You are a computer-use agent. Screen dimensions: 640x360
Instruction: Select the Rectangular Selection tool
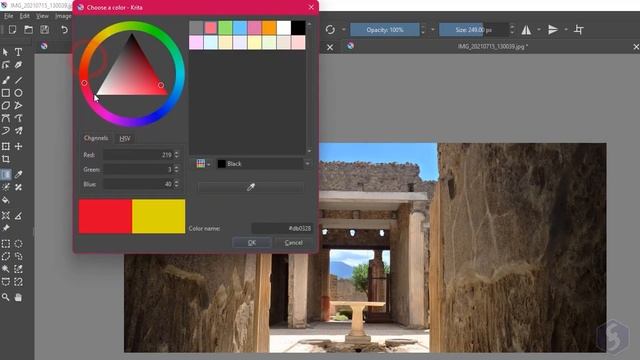pyautogui.click(x=5, y=244)
